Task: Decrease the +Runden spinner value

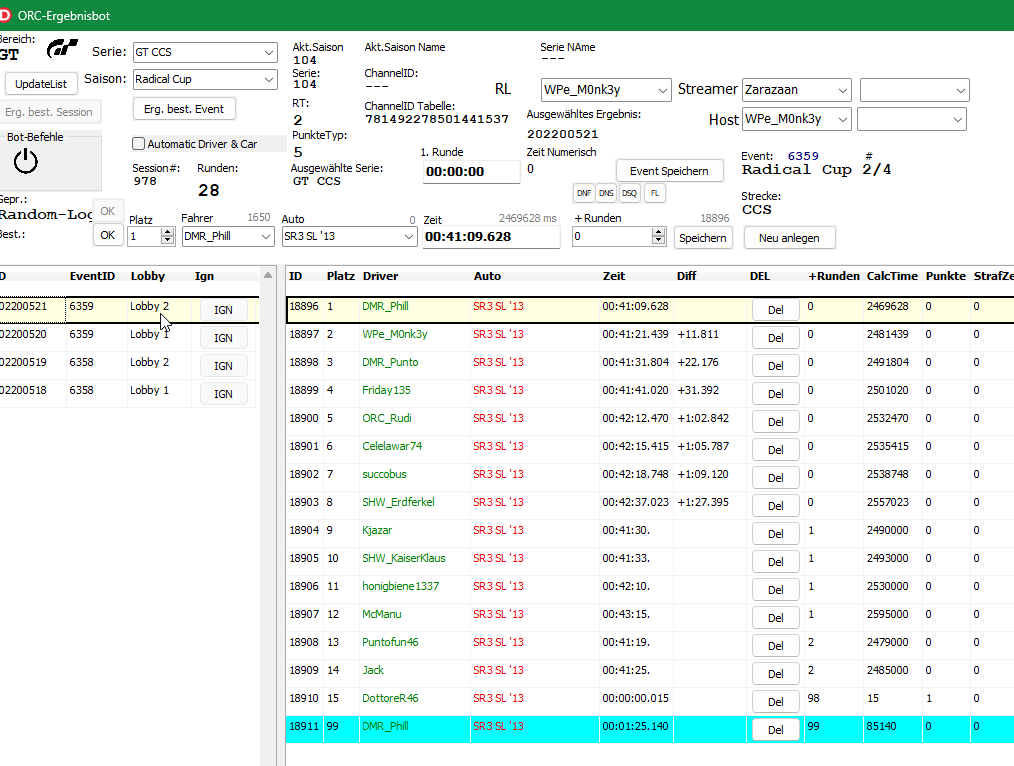Action: coord(657,241)
